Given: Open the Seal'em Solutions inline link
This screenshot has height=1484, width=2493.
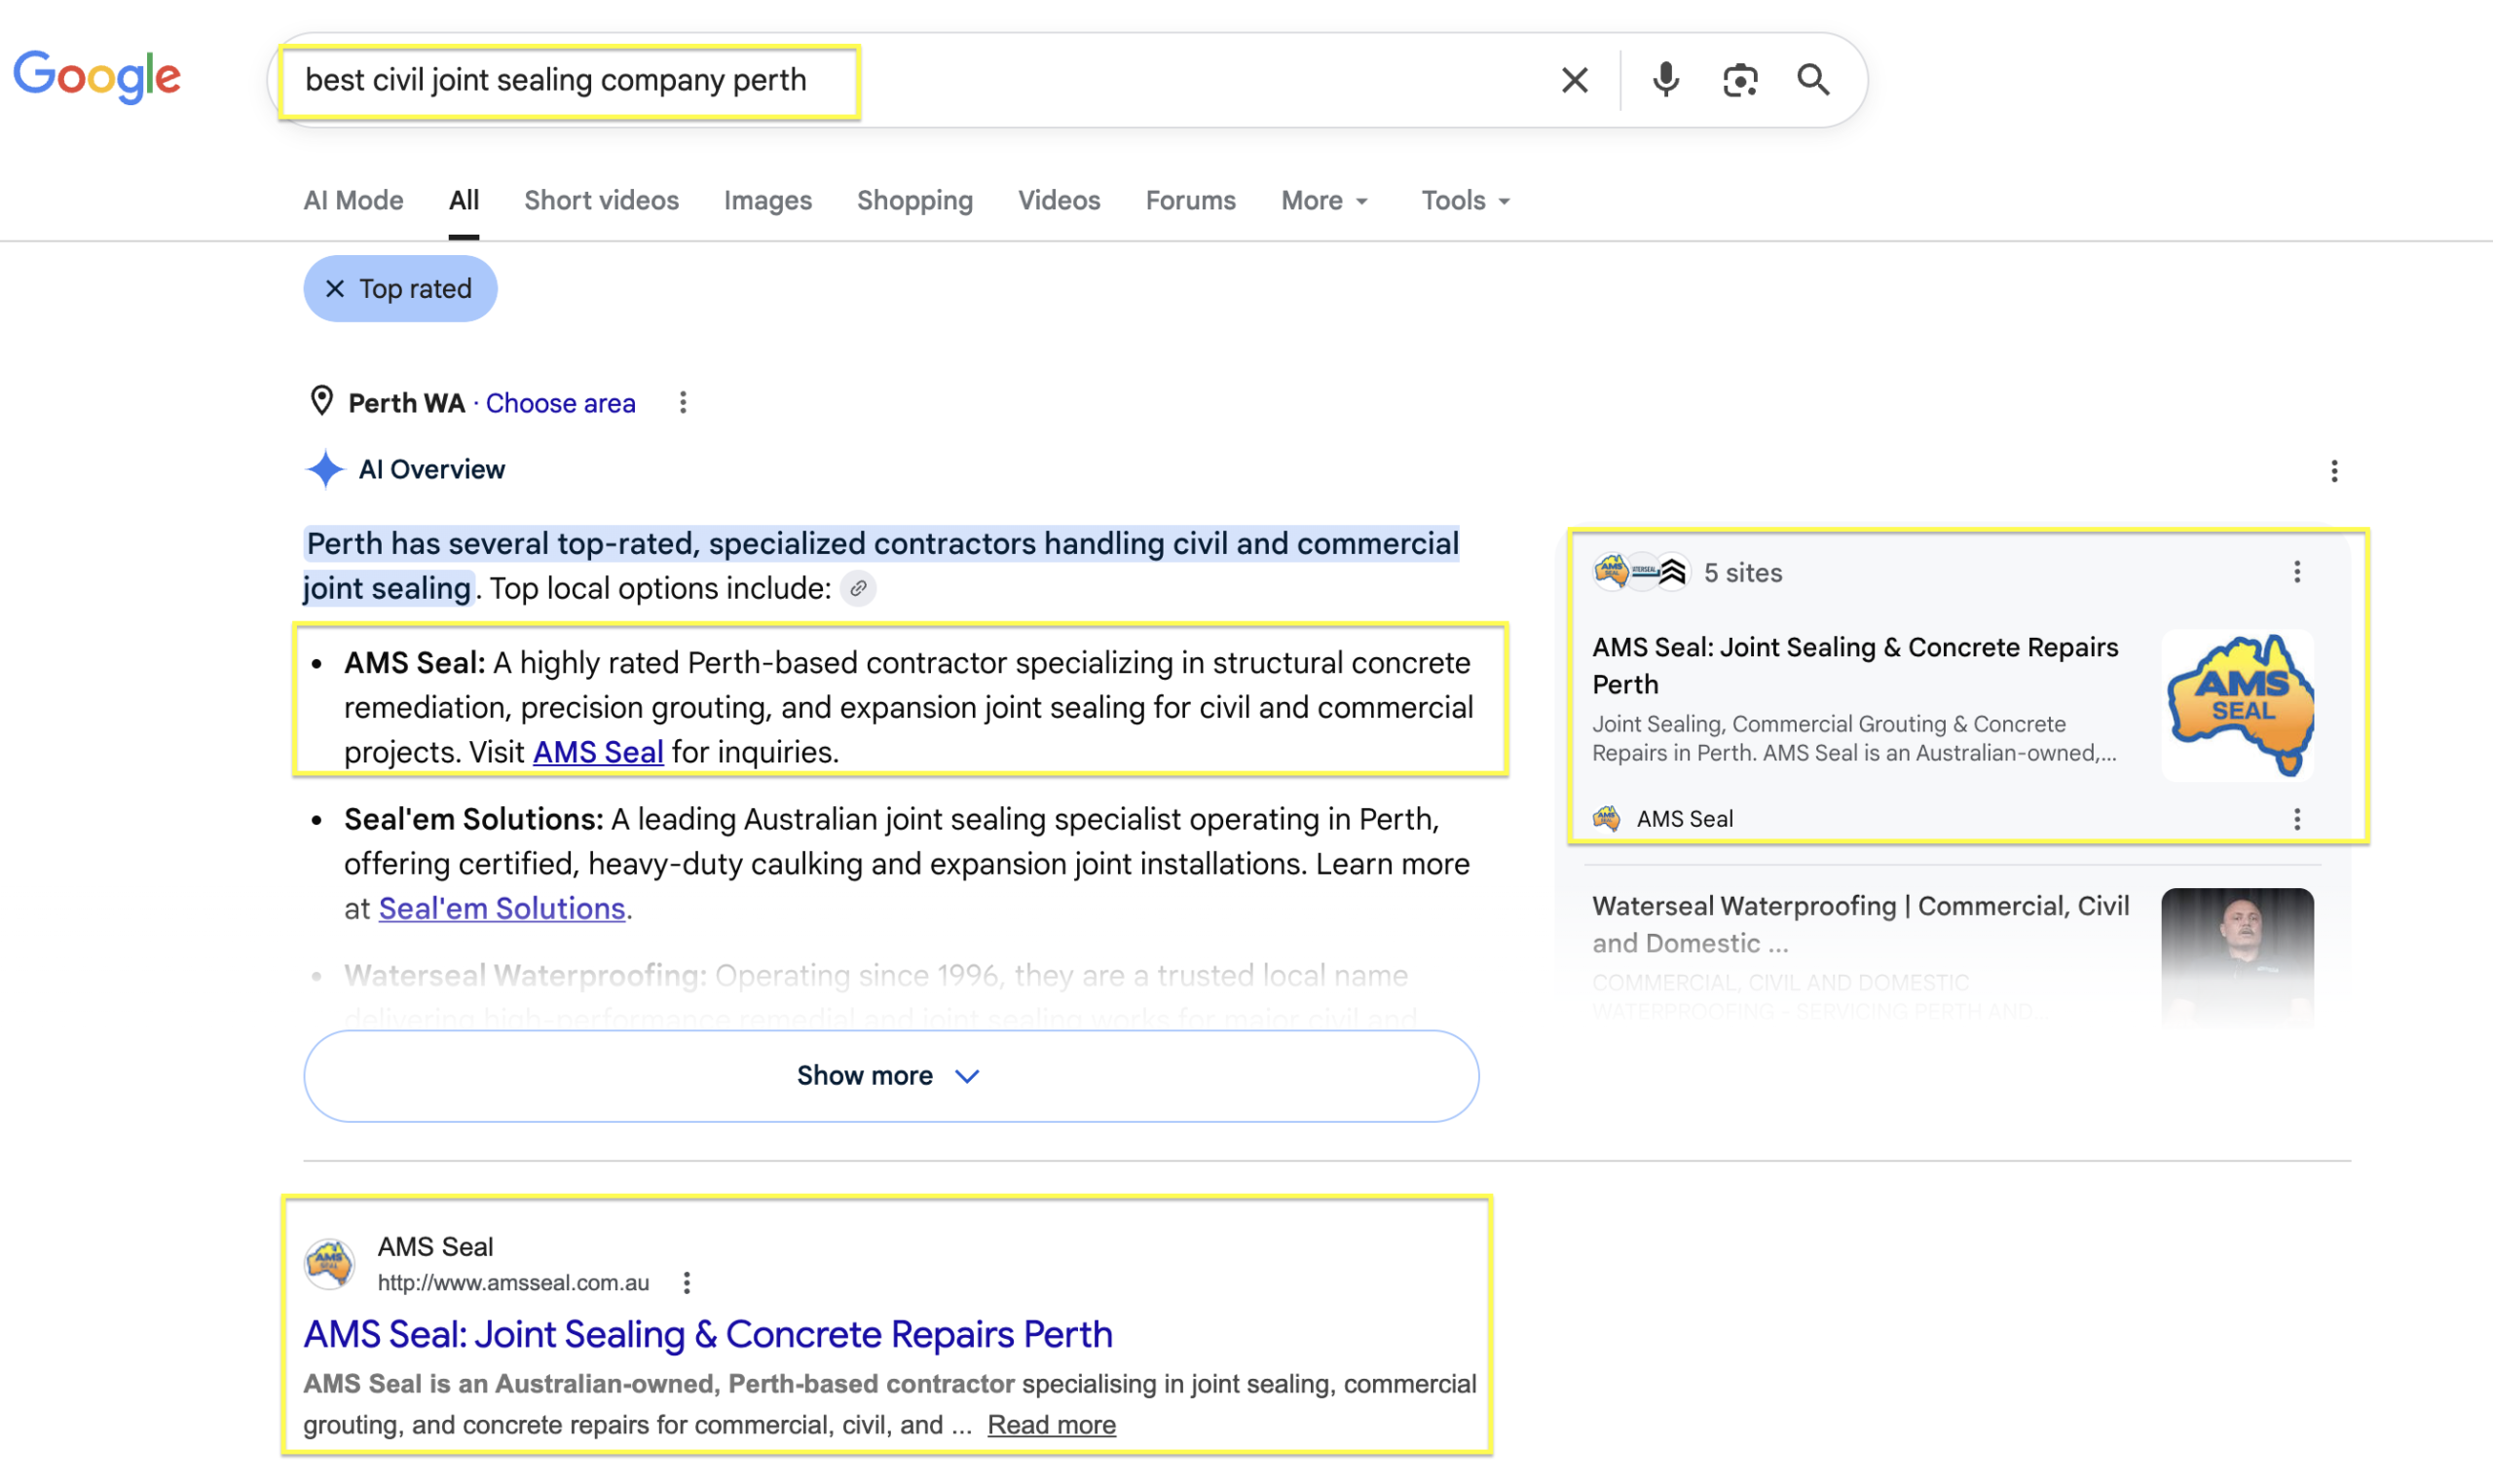Looking at the screenshot, I should (502, 908).
